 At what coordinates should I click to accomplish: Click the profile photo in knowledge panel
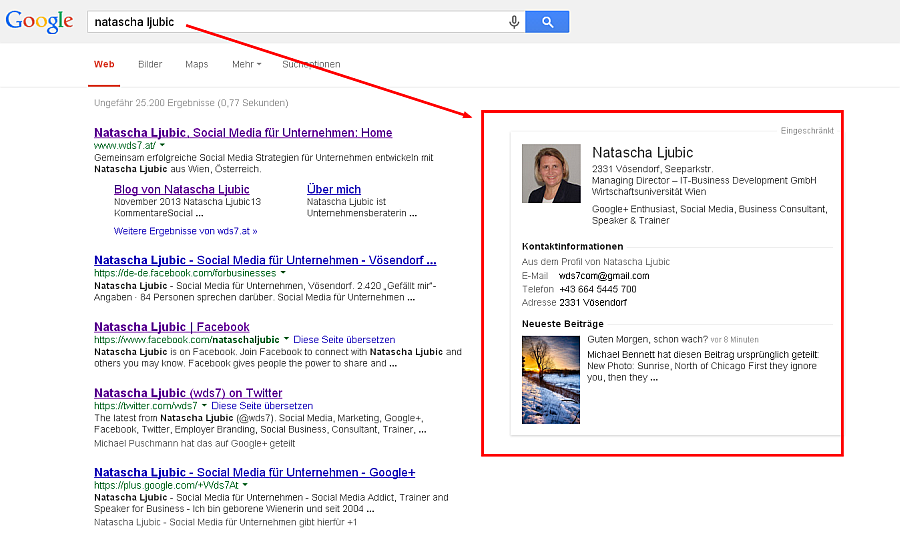click(x=551, y=174)
